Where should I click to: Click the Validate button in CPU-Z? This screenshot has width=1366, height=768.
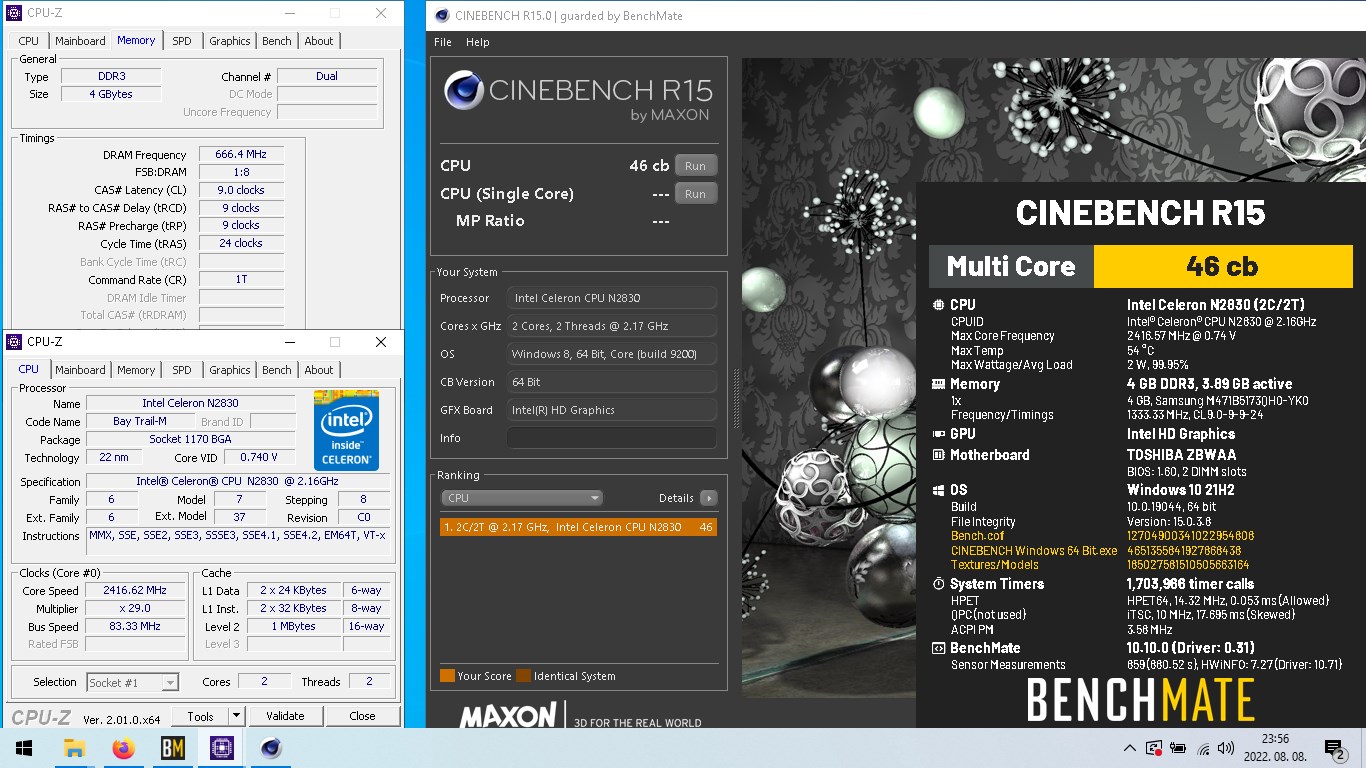pyautogui.click(x=285, y=716)
